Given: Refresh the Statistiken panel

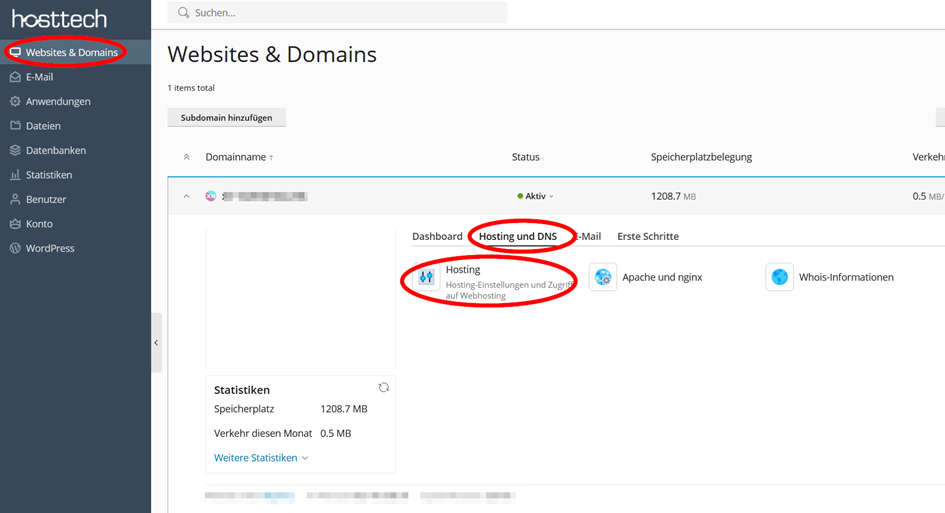Looking at the screenshot, I should 383,388.
